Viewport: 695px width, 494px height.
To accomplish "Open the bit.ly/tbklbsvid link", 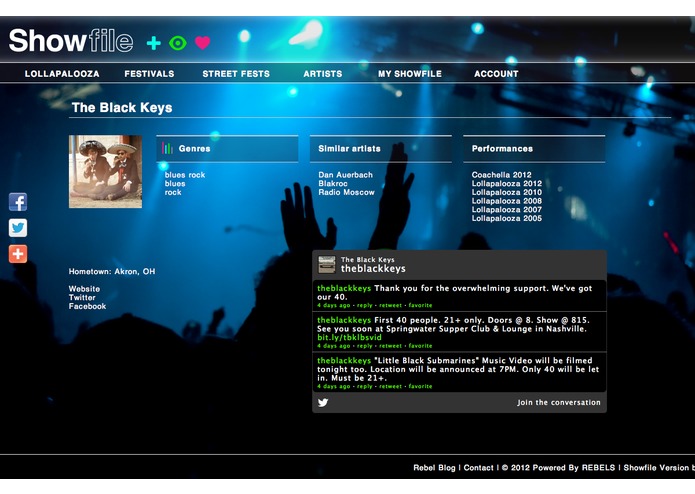I will [x=349, y=337].
